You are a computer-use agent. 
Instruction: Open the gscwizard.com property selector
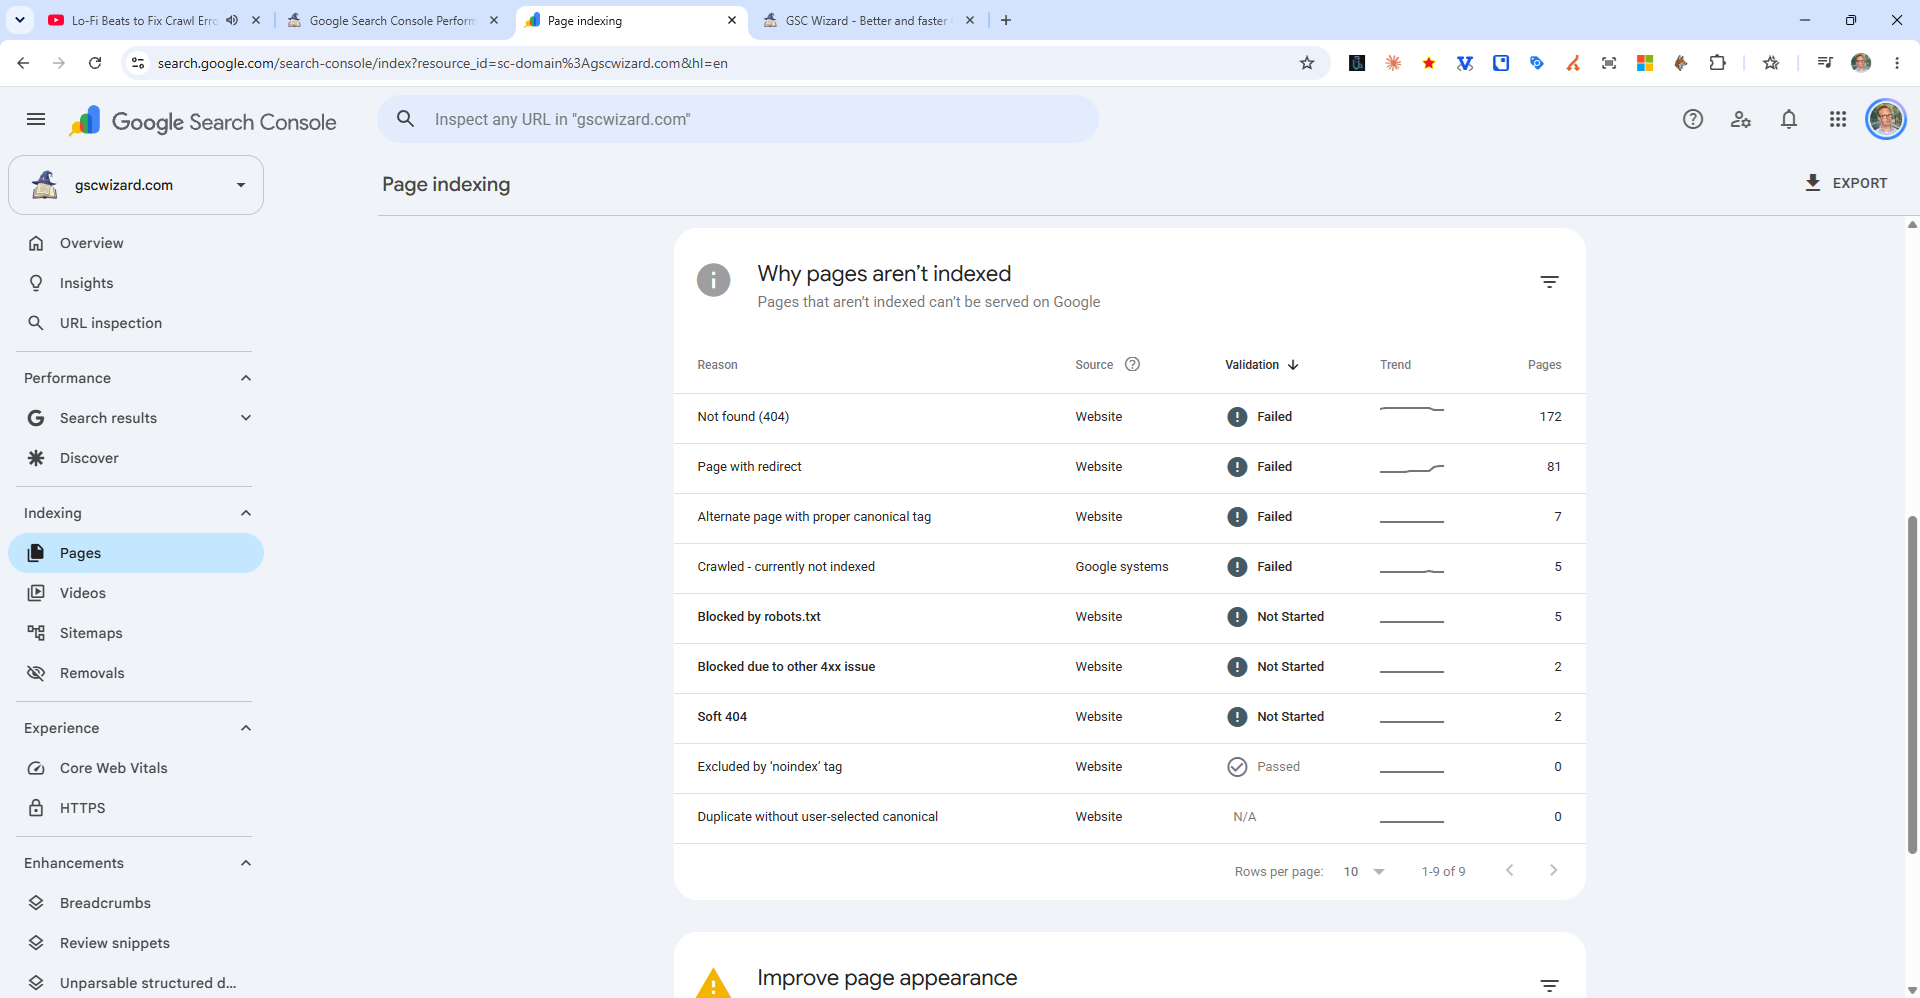coord(136,185)
